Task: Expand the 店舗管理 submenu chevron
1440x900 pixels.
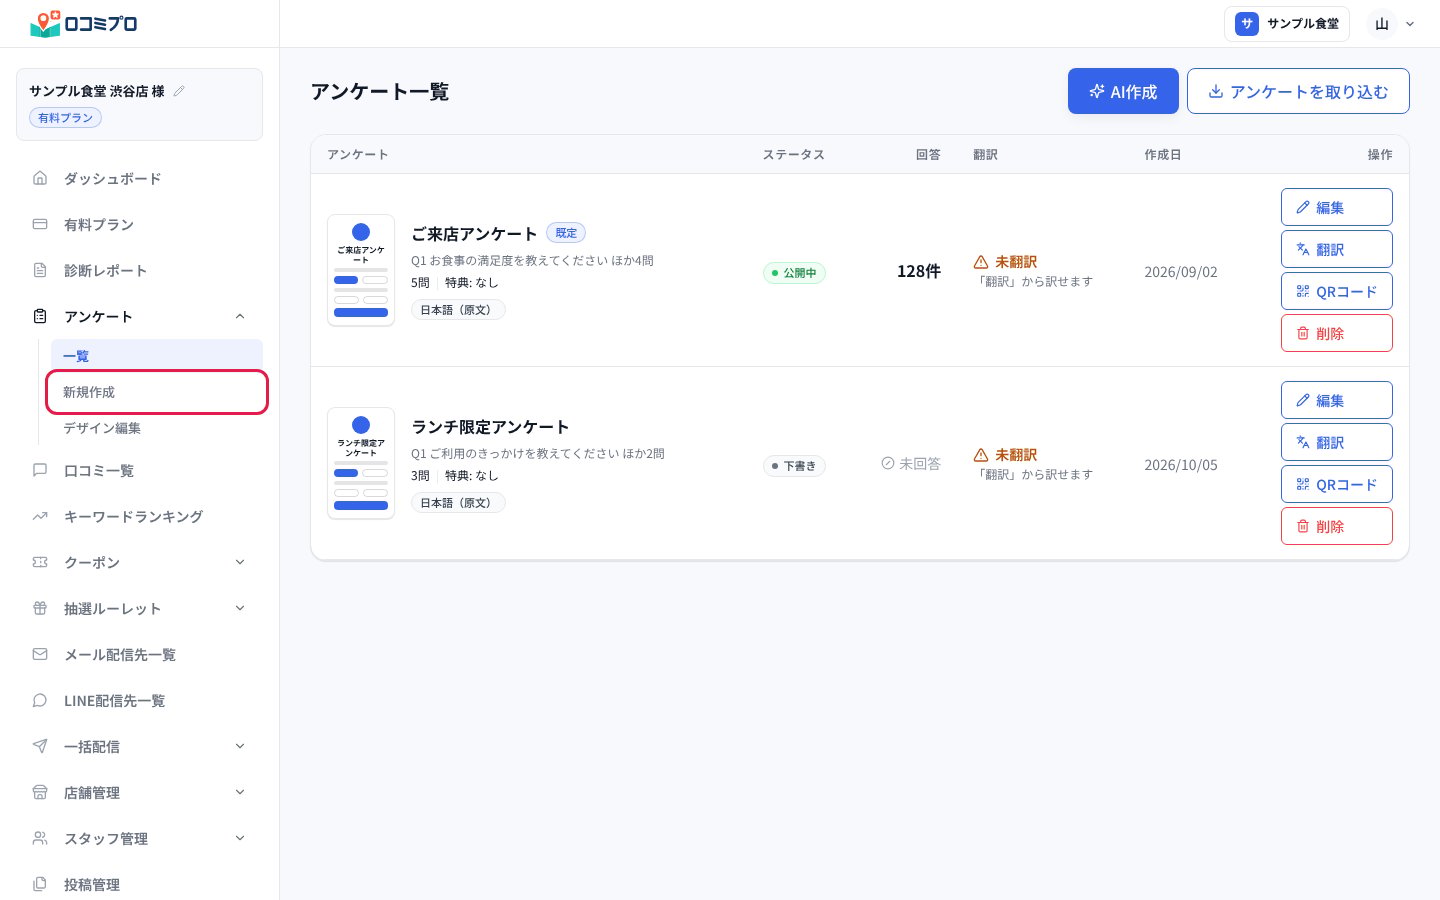Action: [x=240, y=792]
